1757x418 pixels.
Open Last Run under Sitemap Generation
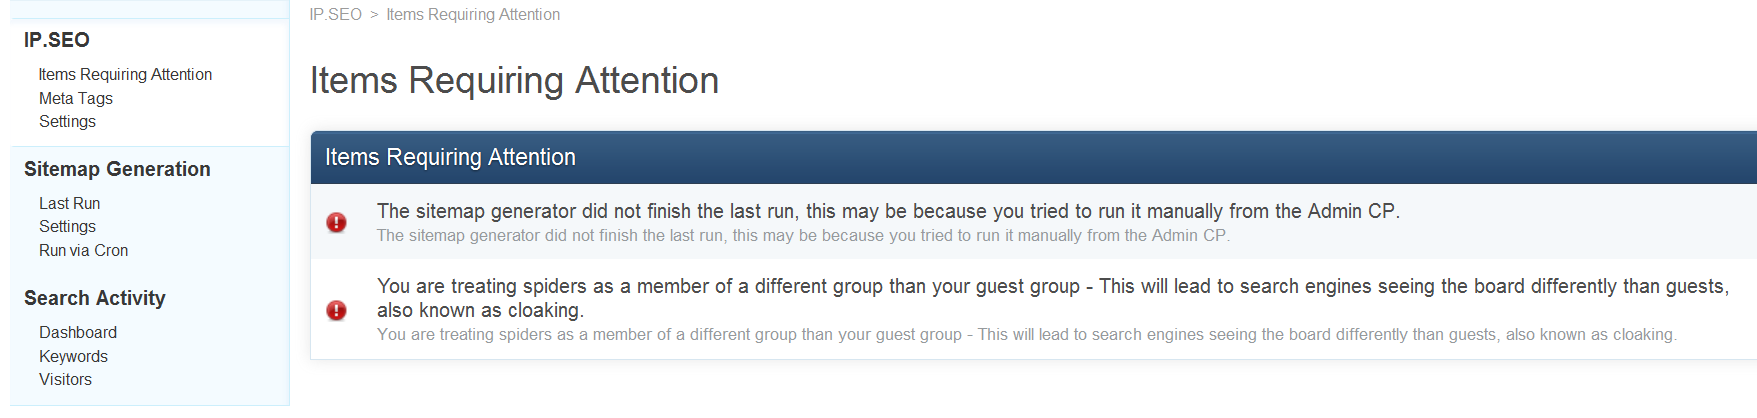[69, 203]
